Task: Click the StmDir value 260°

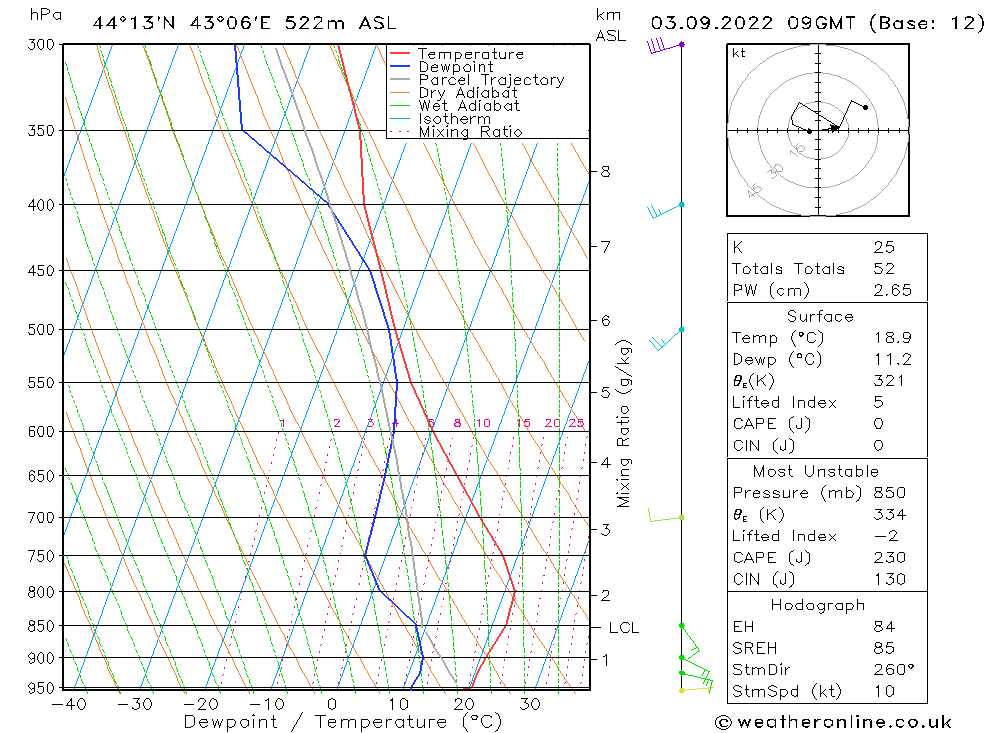Action: coord(893,670)
